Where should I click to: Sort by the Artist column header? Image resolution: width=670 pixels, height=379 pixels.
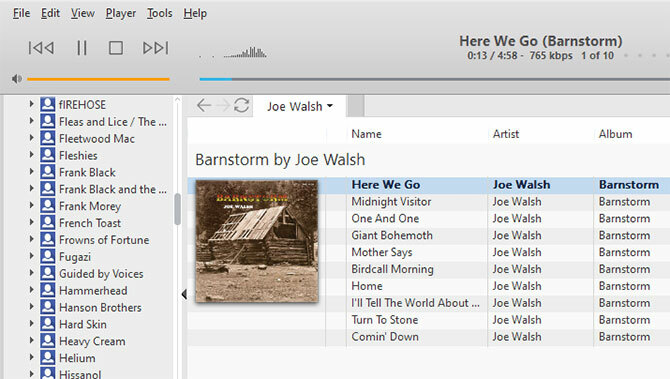click(505, 134)
